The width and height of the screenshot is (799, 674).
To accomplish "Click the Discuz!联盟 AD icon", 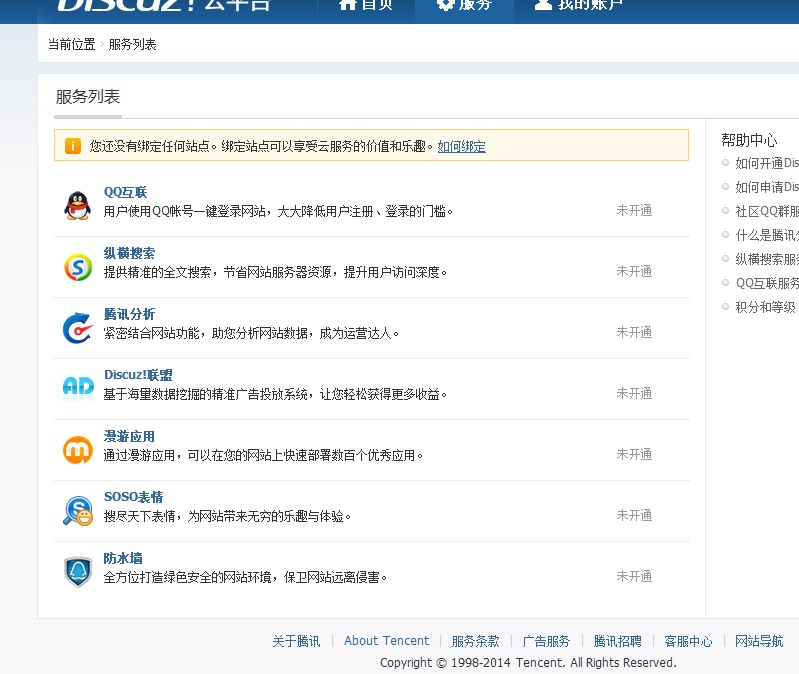I will coord(78,388).
